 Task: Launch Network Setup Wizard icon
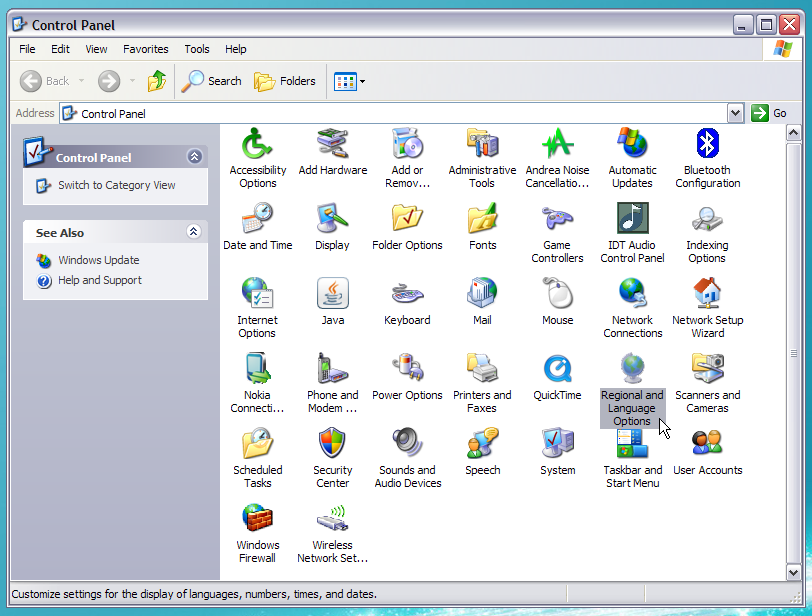[707, 294]
